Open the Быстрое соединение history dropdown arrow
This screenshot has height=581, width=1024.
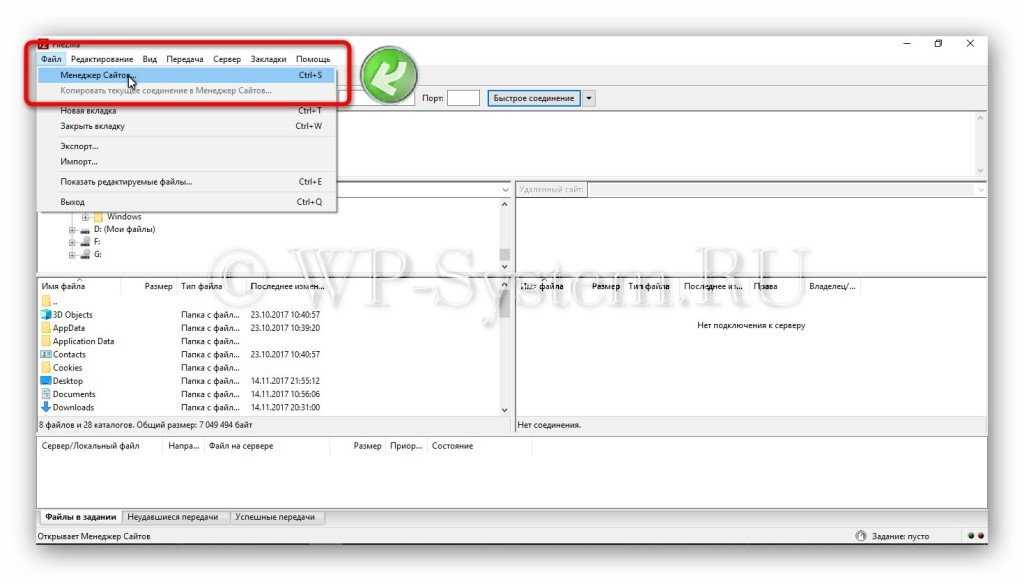tap(589, 98)
